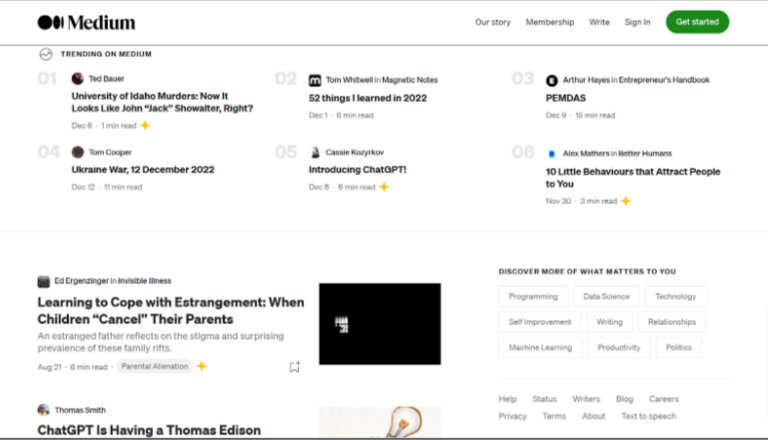This screenshot has height=440, width=768.
Task: Open the light bulb article thumbnail
Action: 380,422
